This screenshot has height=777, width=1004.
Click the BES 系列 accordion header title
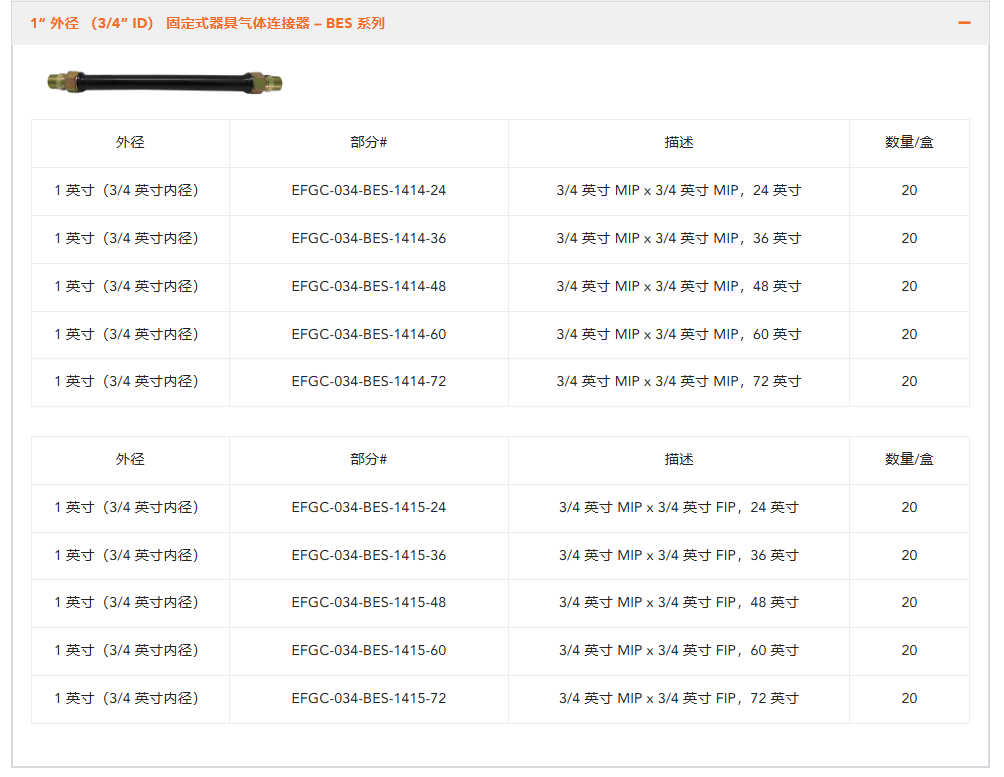click(x=207, y=23)
